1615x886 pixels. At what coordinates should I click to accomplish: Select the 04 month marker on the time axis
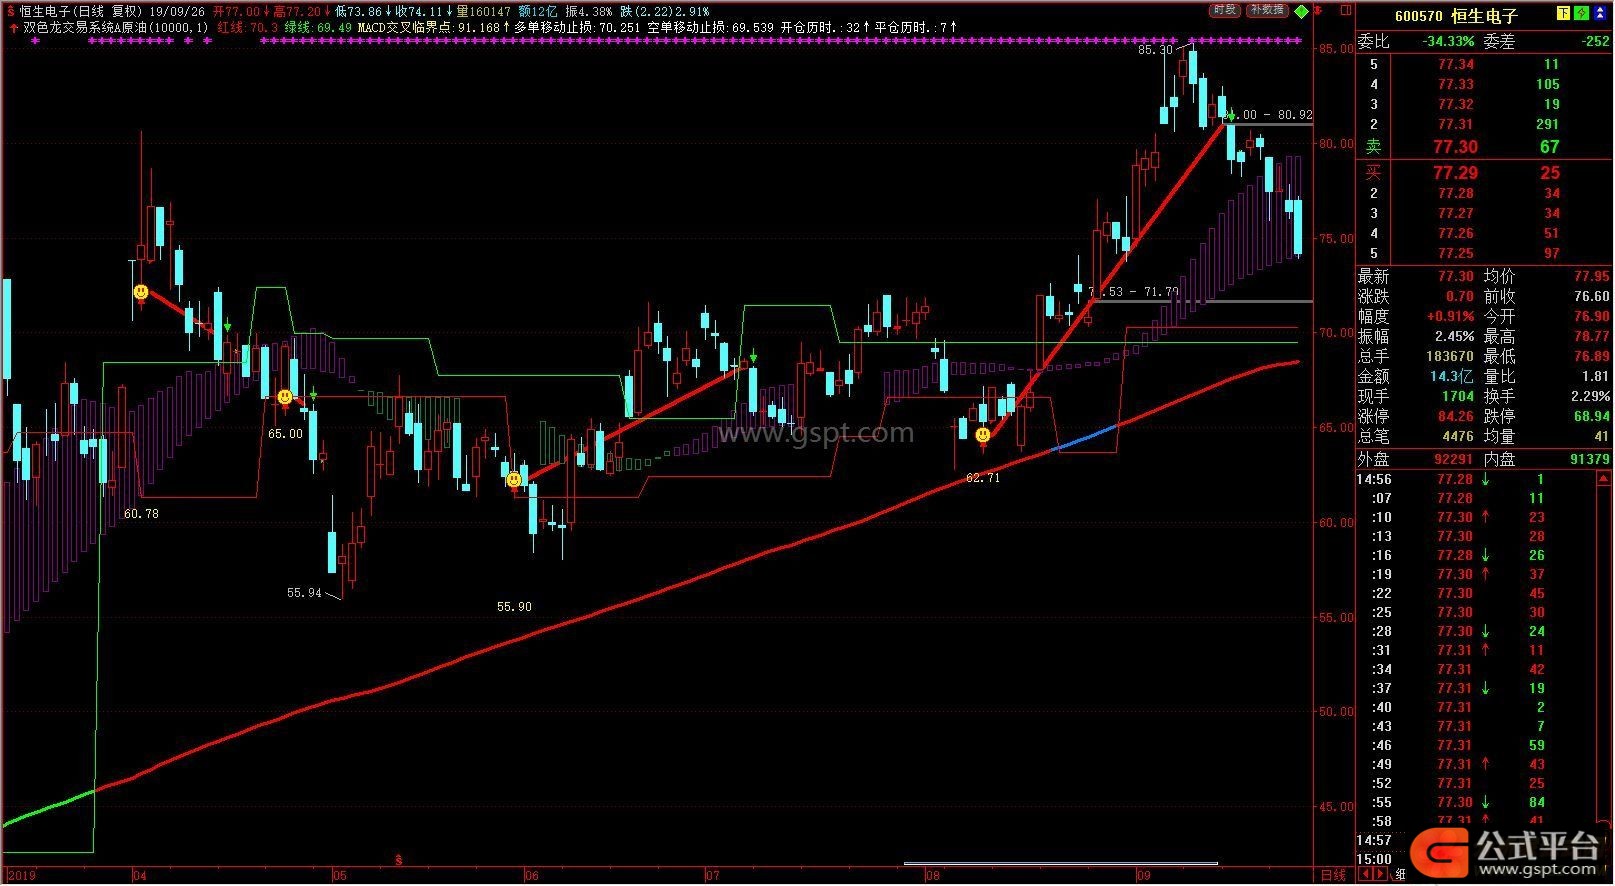(x=139, y=875)
